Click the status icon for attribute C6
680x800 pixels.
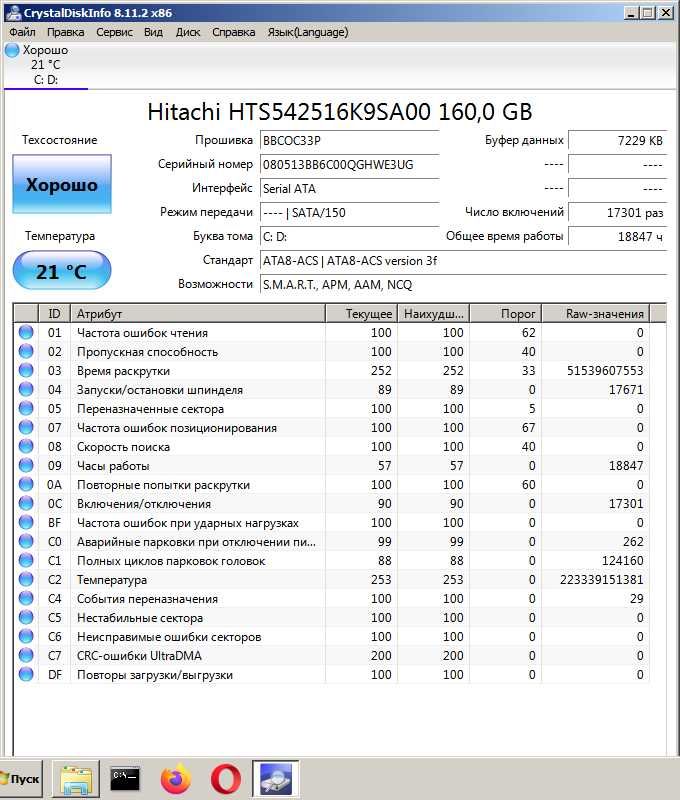26,636
